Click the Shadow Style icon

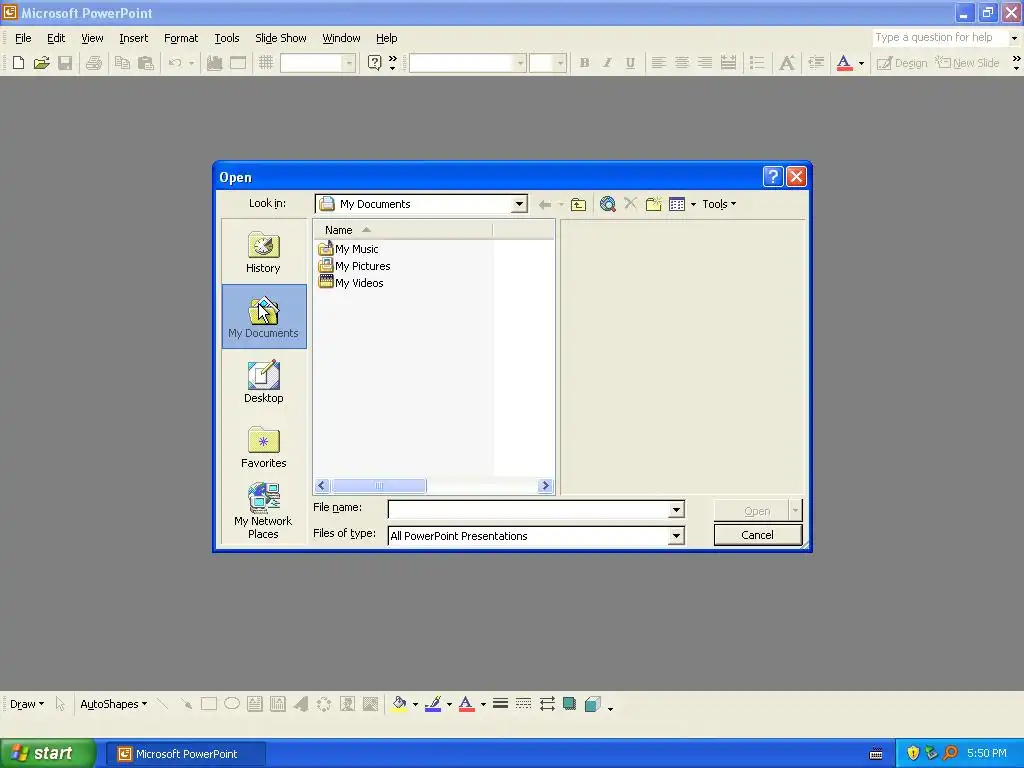tap(569, 704)
